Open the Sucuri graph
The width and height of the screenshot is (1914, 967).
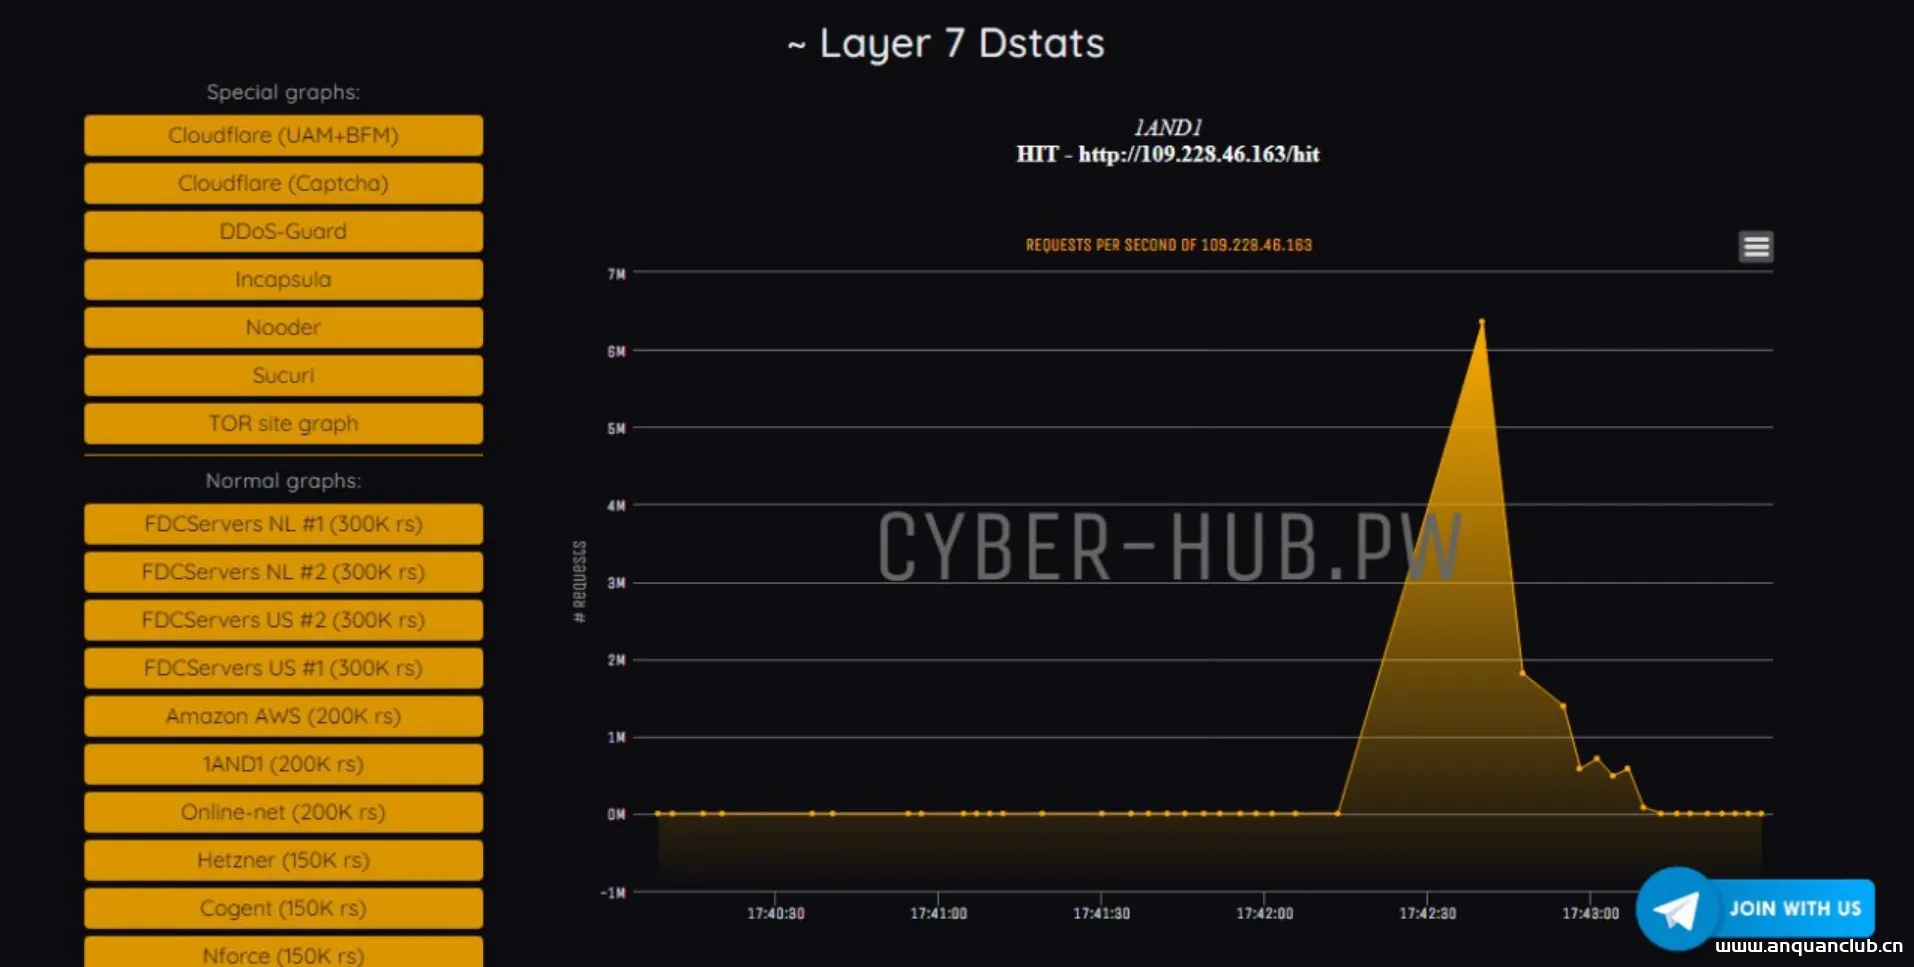283,375
